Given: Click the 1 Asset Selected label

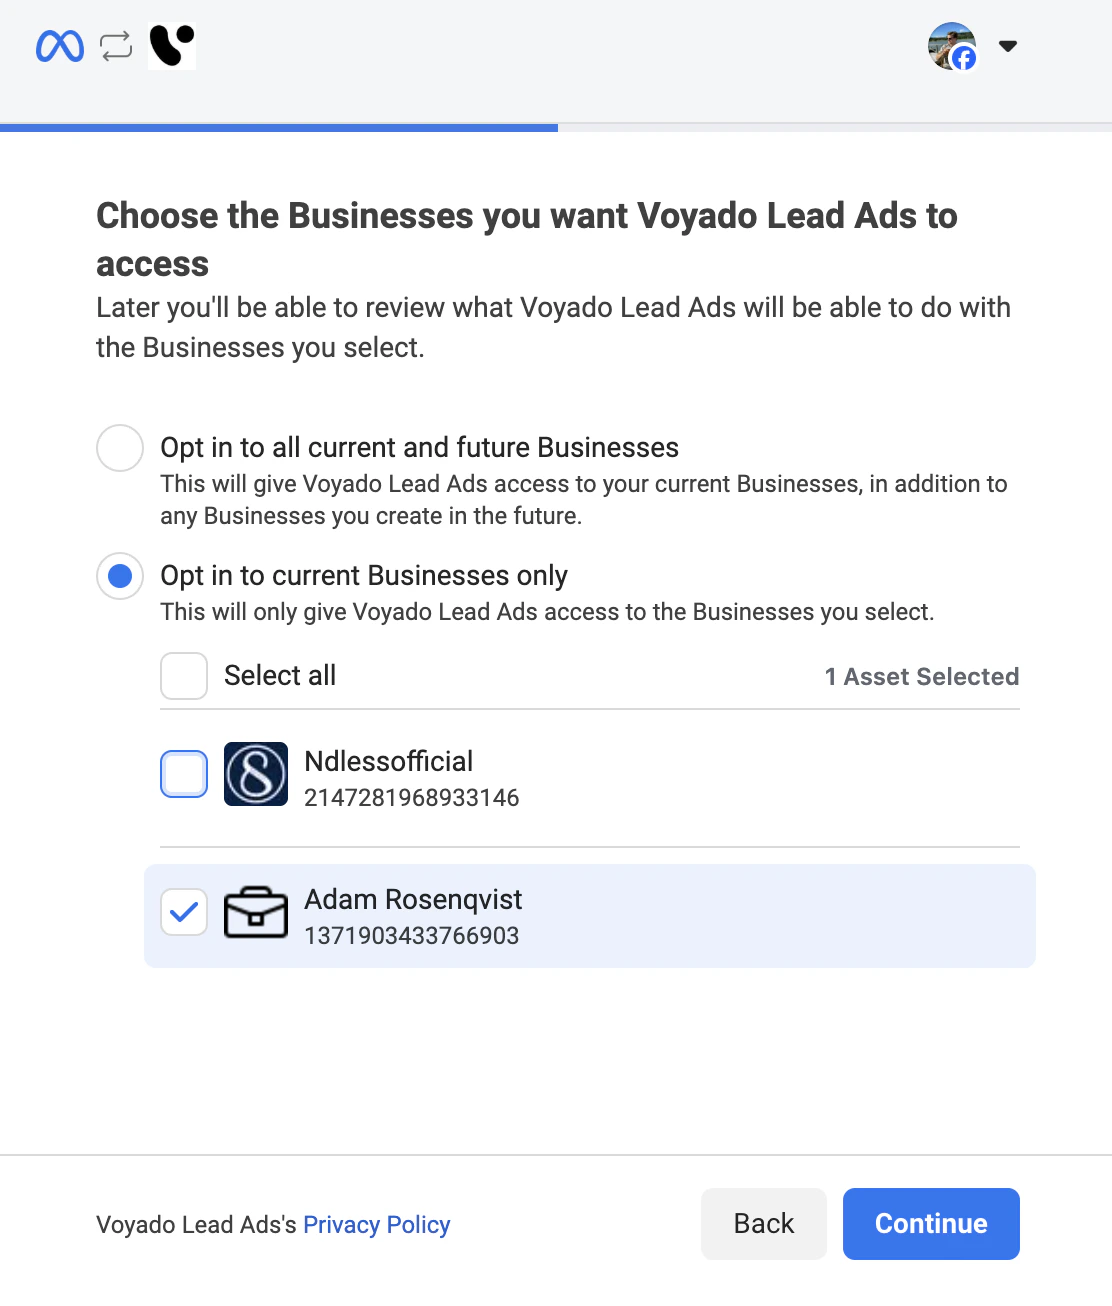Looking at the screenshot, I should [922, 676].
